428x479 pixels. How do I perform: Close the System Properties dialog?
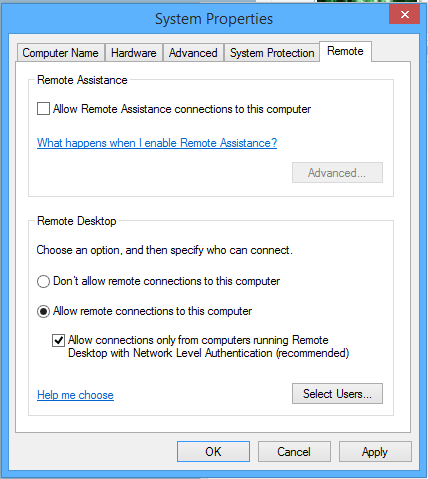coord(404,15)
